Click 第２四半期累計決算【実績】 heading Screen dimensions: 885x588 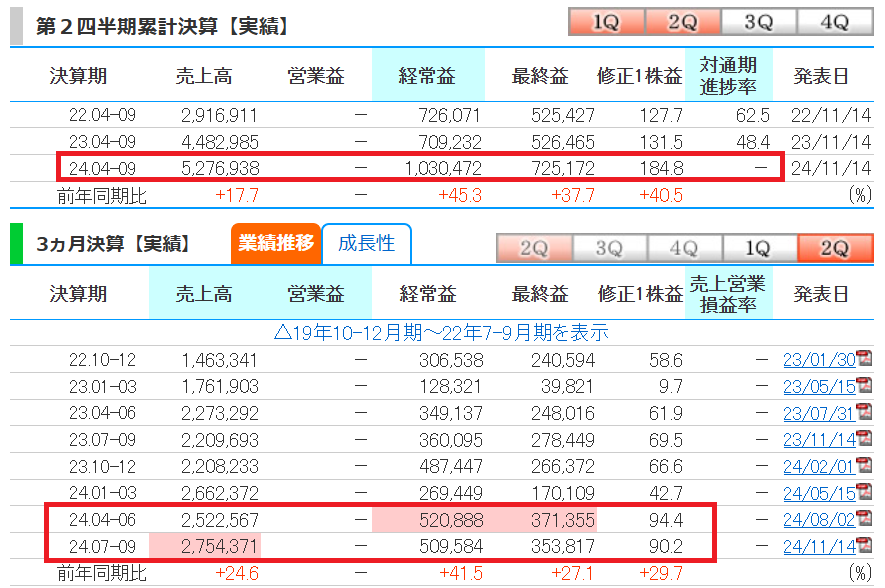[163, 26]
